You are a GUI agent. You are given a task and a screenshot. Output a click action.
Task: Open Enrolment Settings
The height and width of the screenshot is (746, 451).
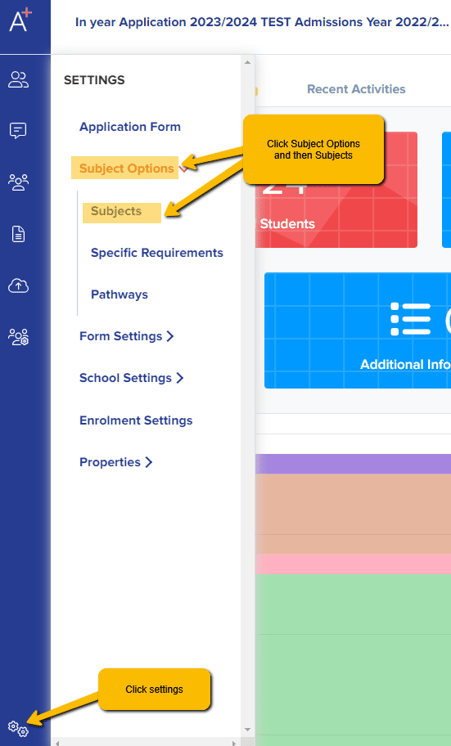(x=136, y=421)
